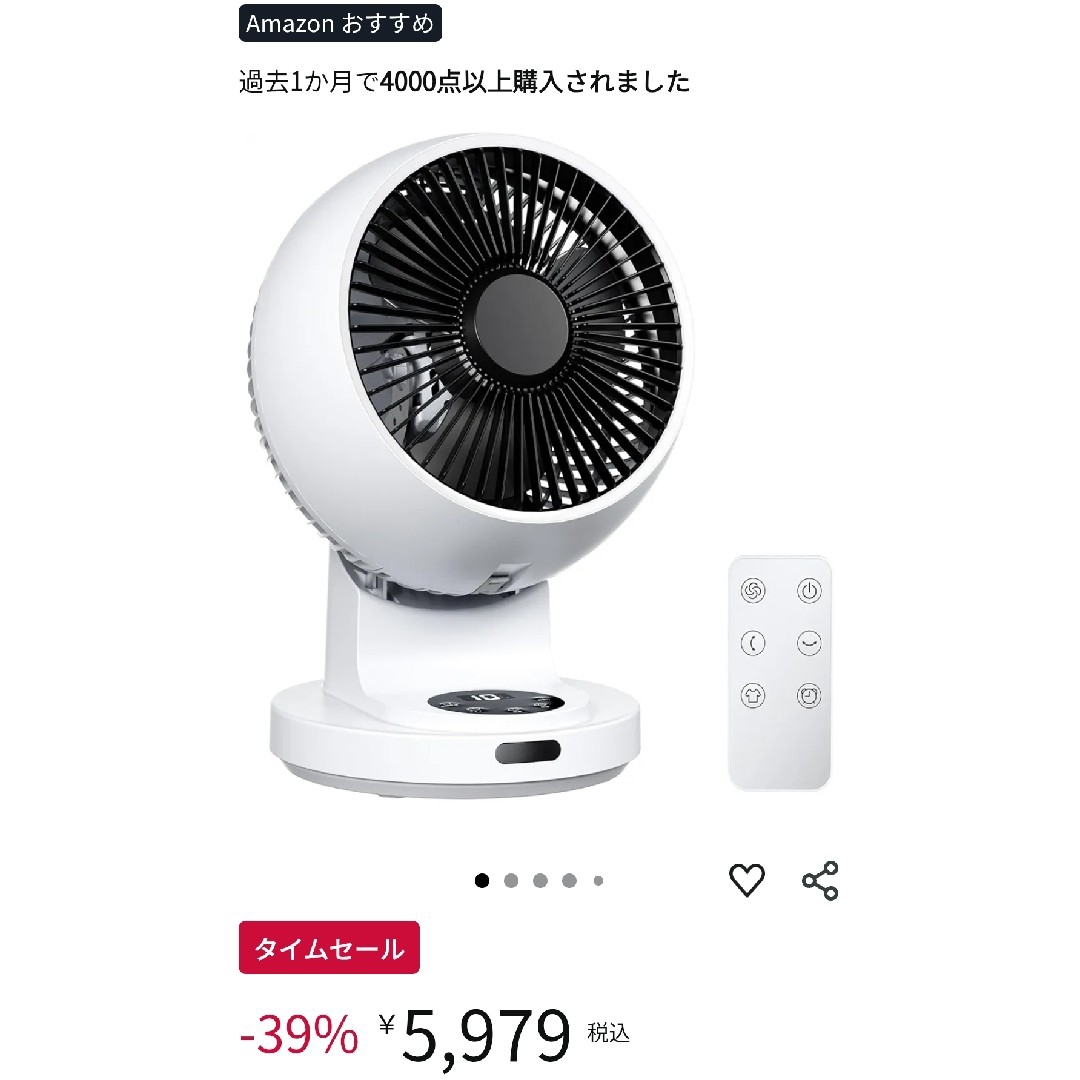
Task: Click the 4000点以上購入されました purchase notice
Action: coord(534,81)
